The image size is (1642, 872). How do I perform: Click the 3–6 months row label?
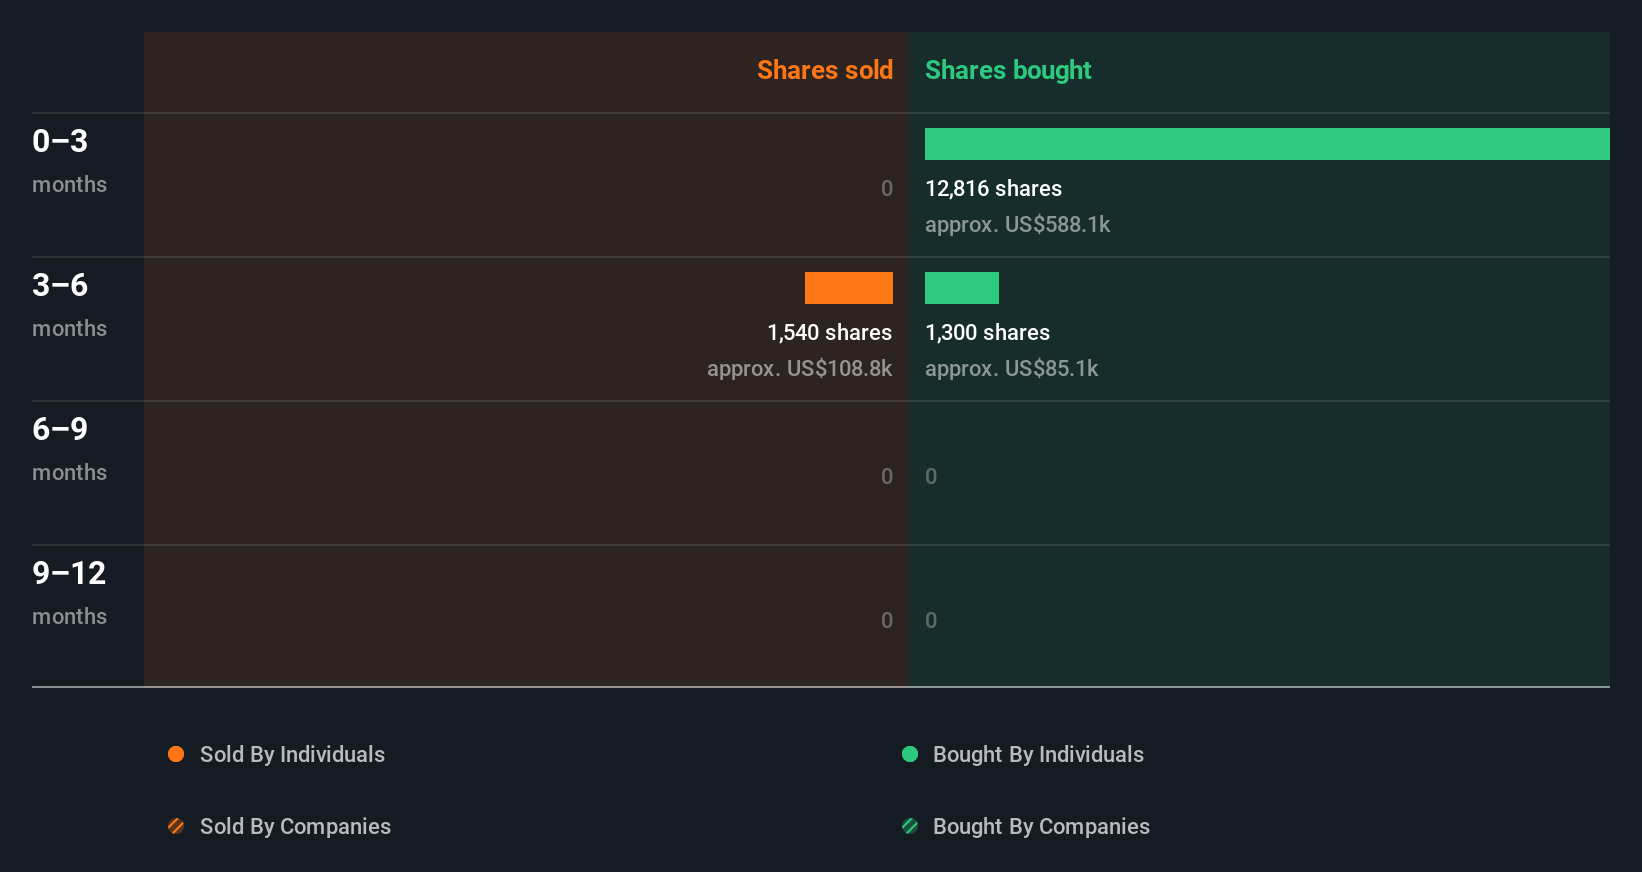68,304
